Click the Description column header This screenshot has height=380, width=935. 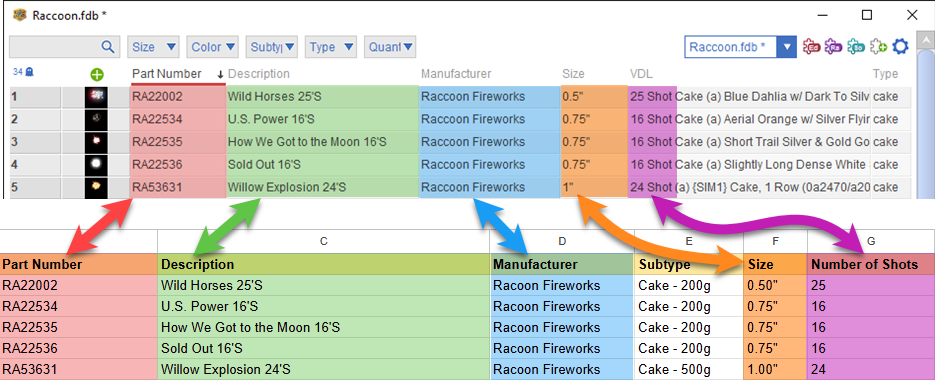click(259, 74)
